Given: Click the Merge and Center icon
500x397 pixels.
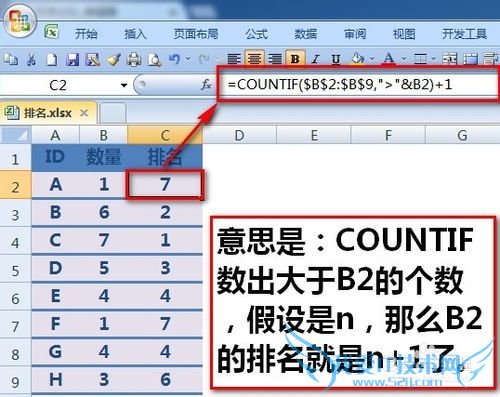Looking at the screenshot, I should (449, 59).
